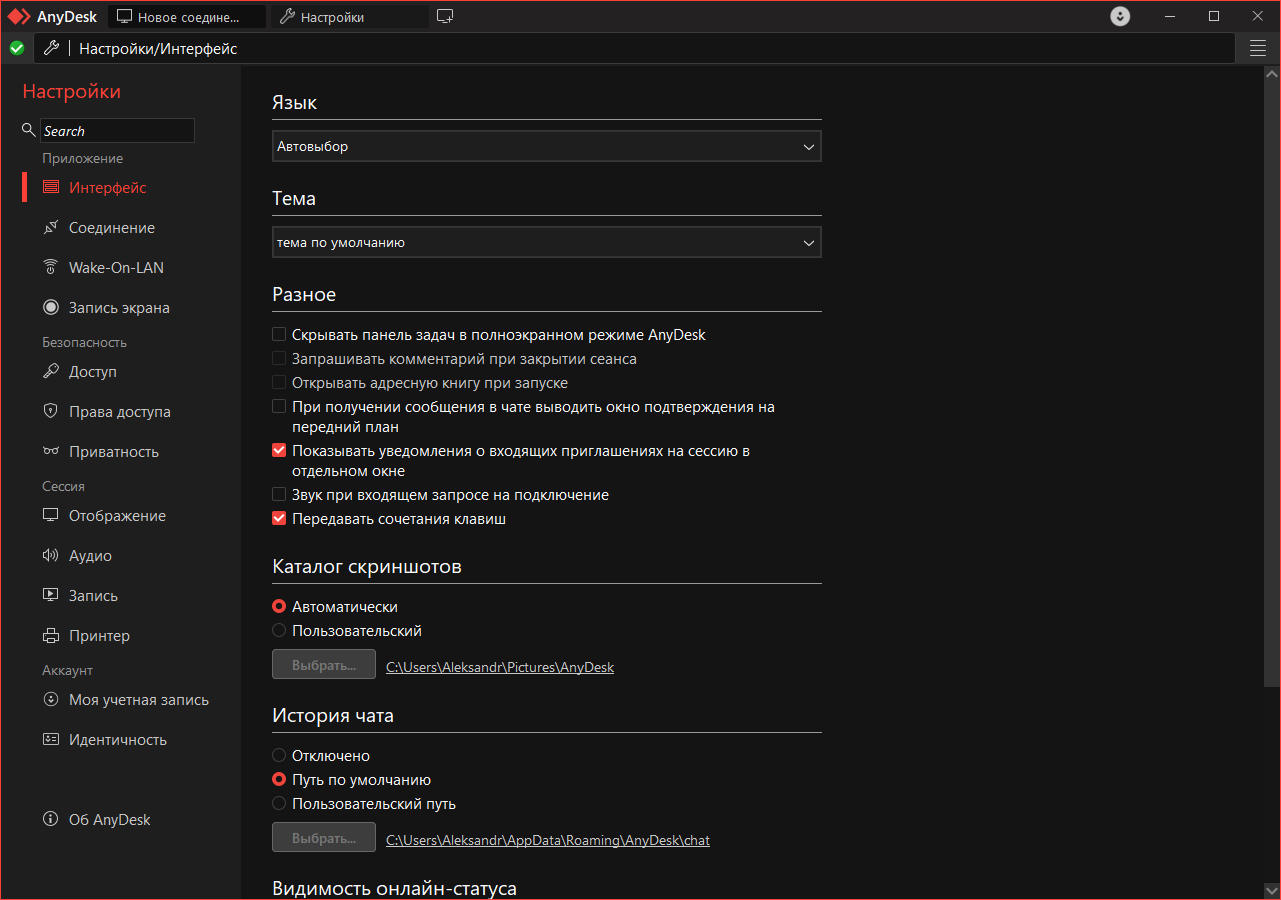Open Доступ settings via key icon

(x=51, y=372)
